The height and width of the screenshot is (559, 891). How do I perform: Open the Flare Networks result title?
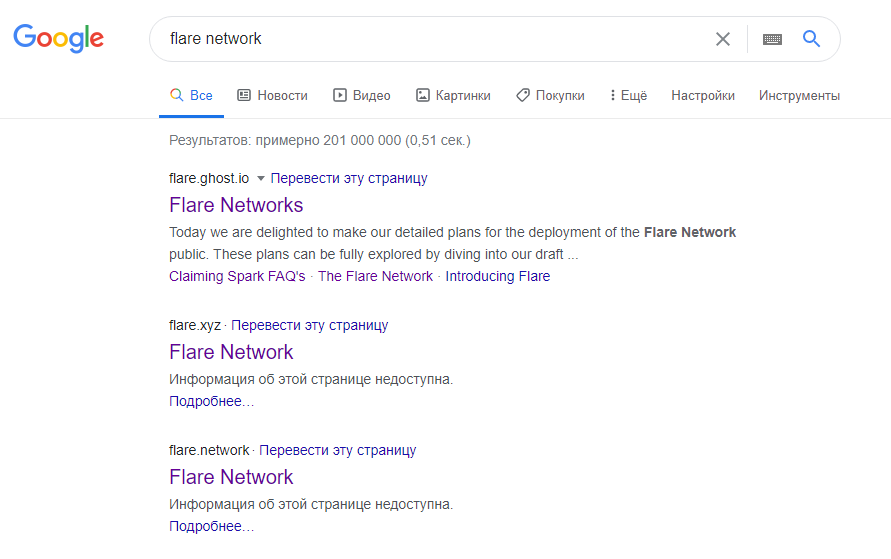pyautogui.click(x=236, y=205)
